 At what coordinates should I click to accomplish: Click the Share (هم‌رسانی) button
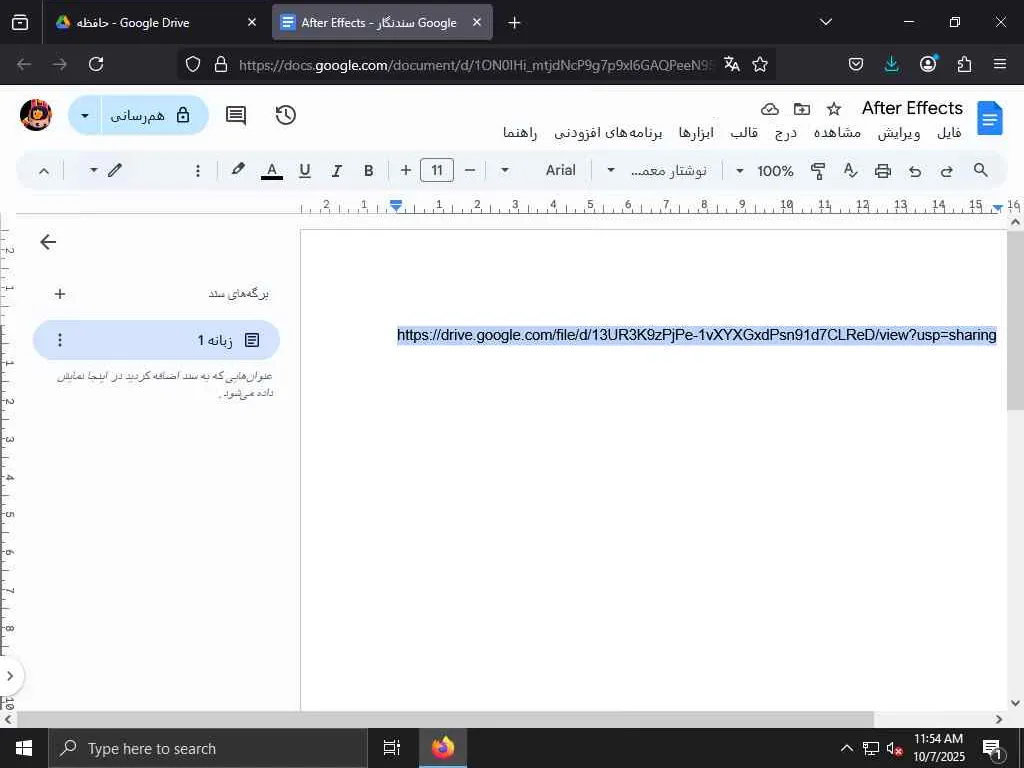(155, 116)
